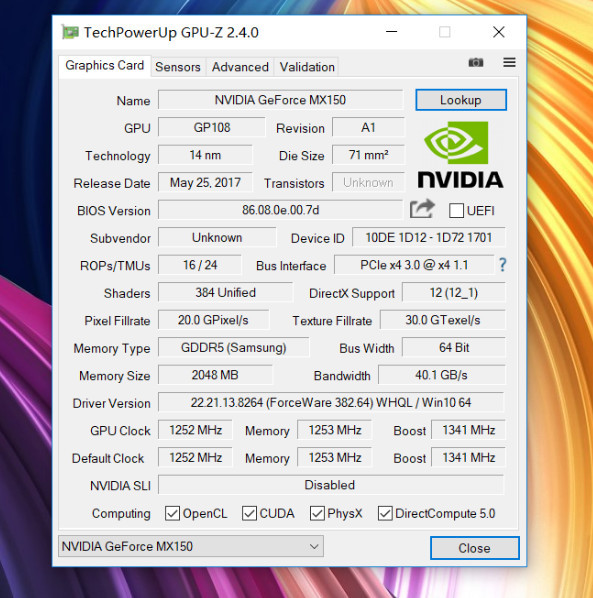Click the BIOS Version field 86.08.0e.00.7d
This screenshot has width=593, height=598.
click(x=280, y=210)
